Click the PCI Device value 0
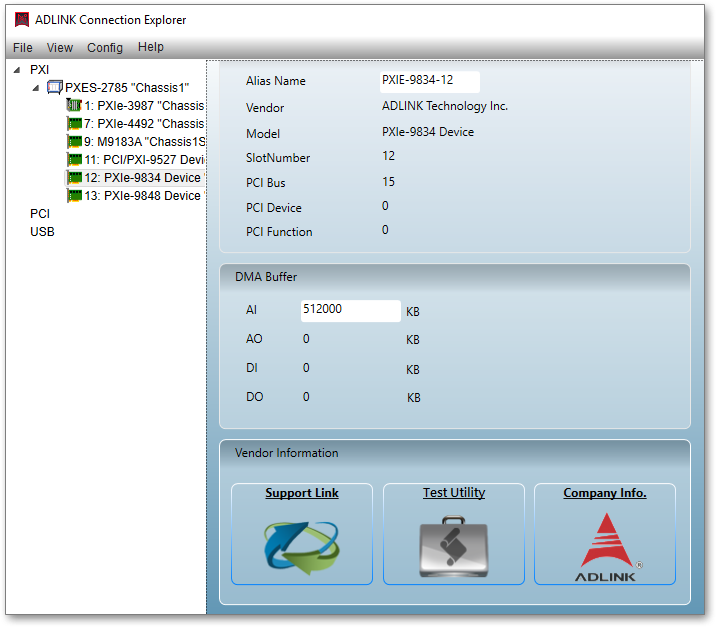Viewport: 716px width, 627px height. 385,206
